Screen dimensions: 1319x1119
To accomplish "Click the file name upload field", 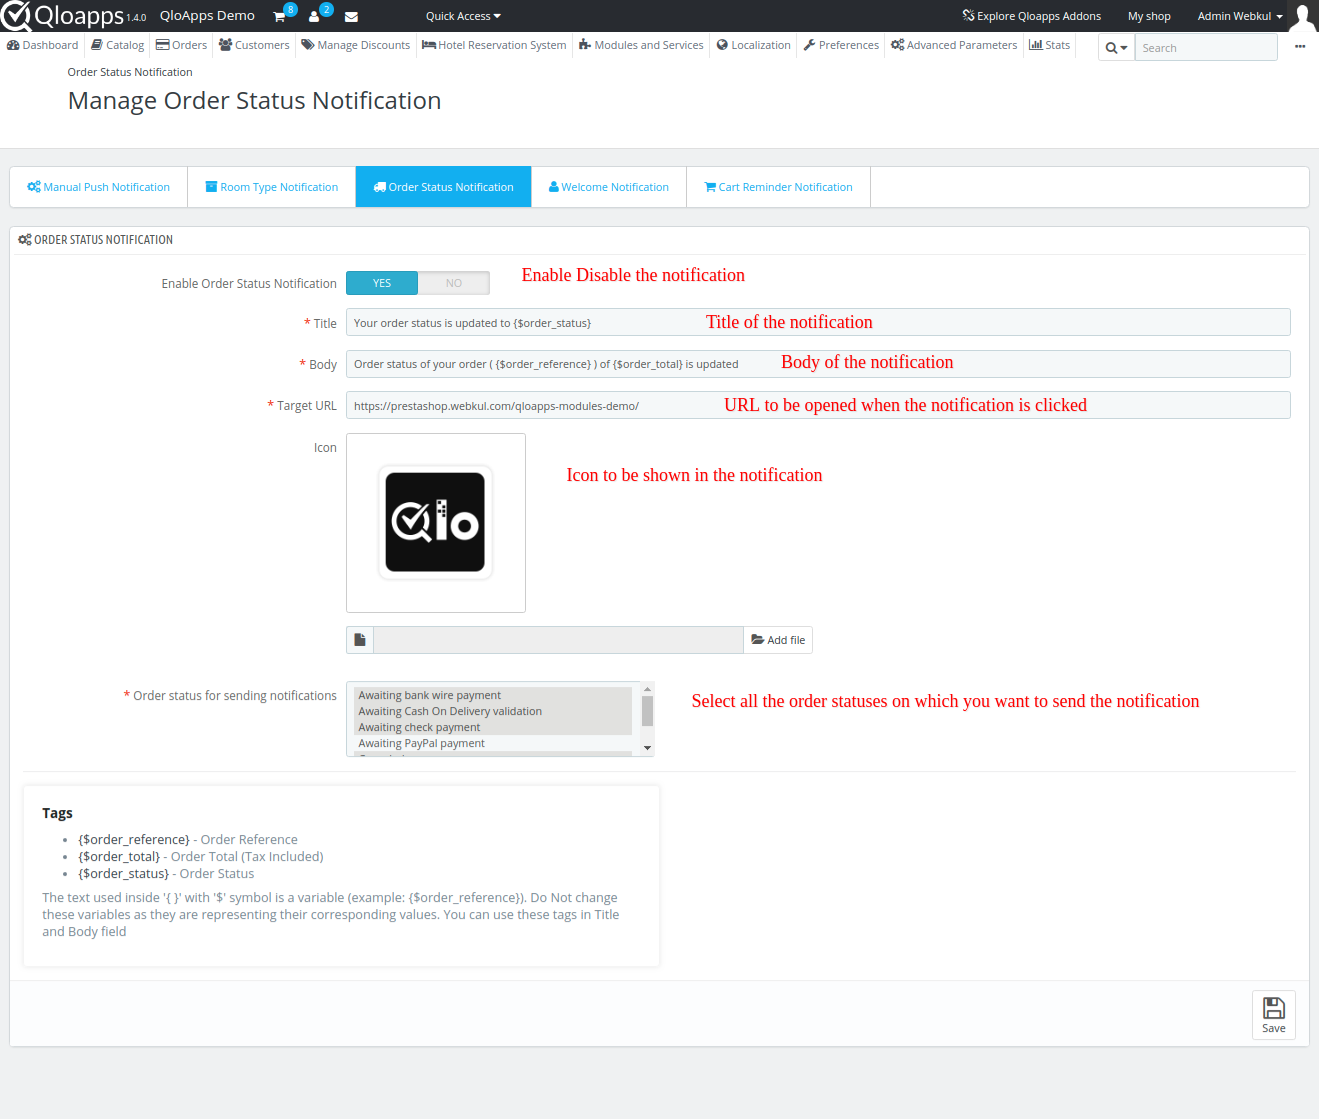I will (x=558, y=640).
